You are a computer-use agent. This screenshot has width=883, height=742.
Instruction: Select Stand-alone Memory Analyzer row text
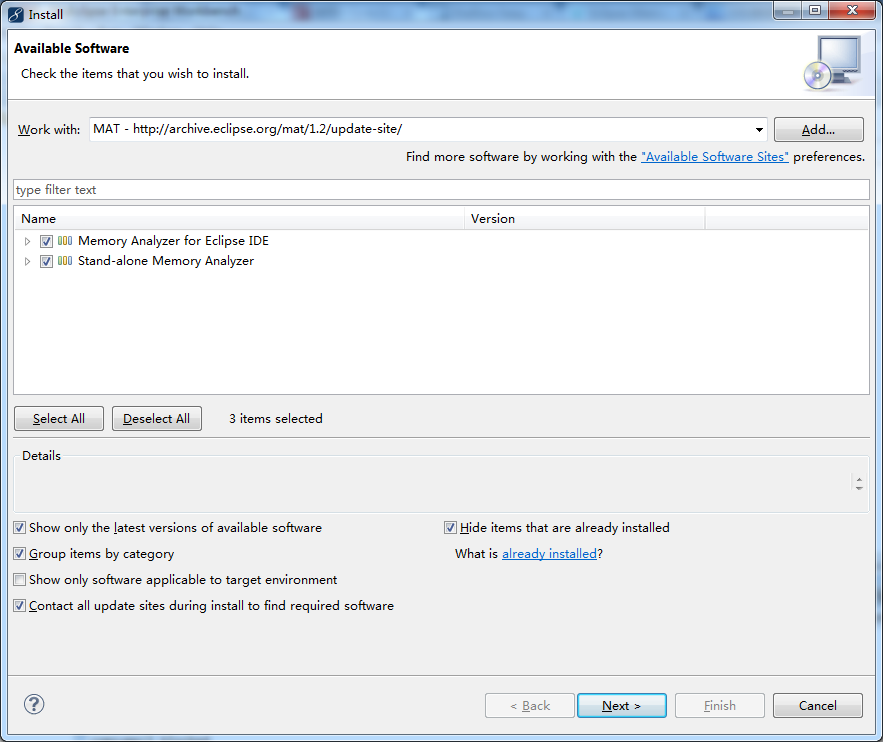(166, 261)
